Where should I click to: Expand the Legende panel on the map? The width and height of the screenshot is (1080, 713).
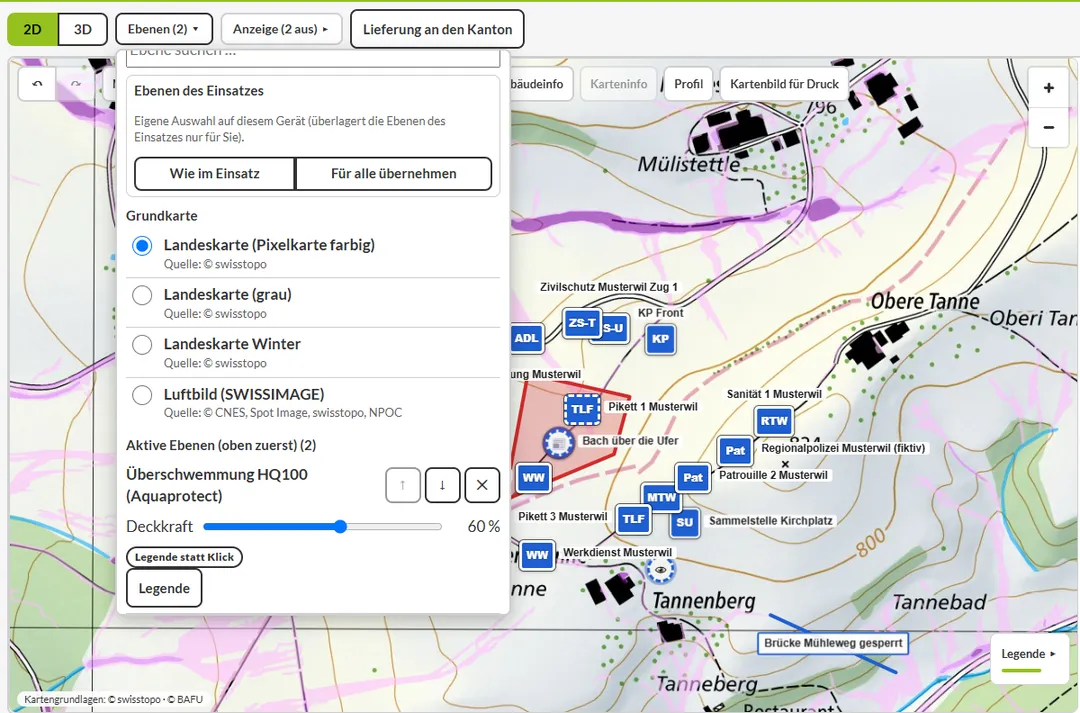[1029, 658]
